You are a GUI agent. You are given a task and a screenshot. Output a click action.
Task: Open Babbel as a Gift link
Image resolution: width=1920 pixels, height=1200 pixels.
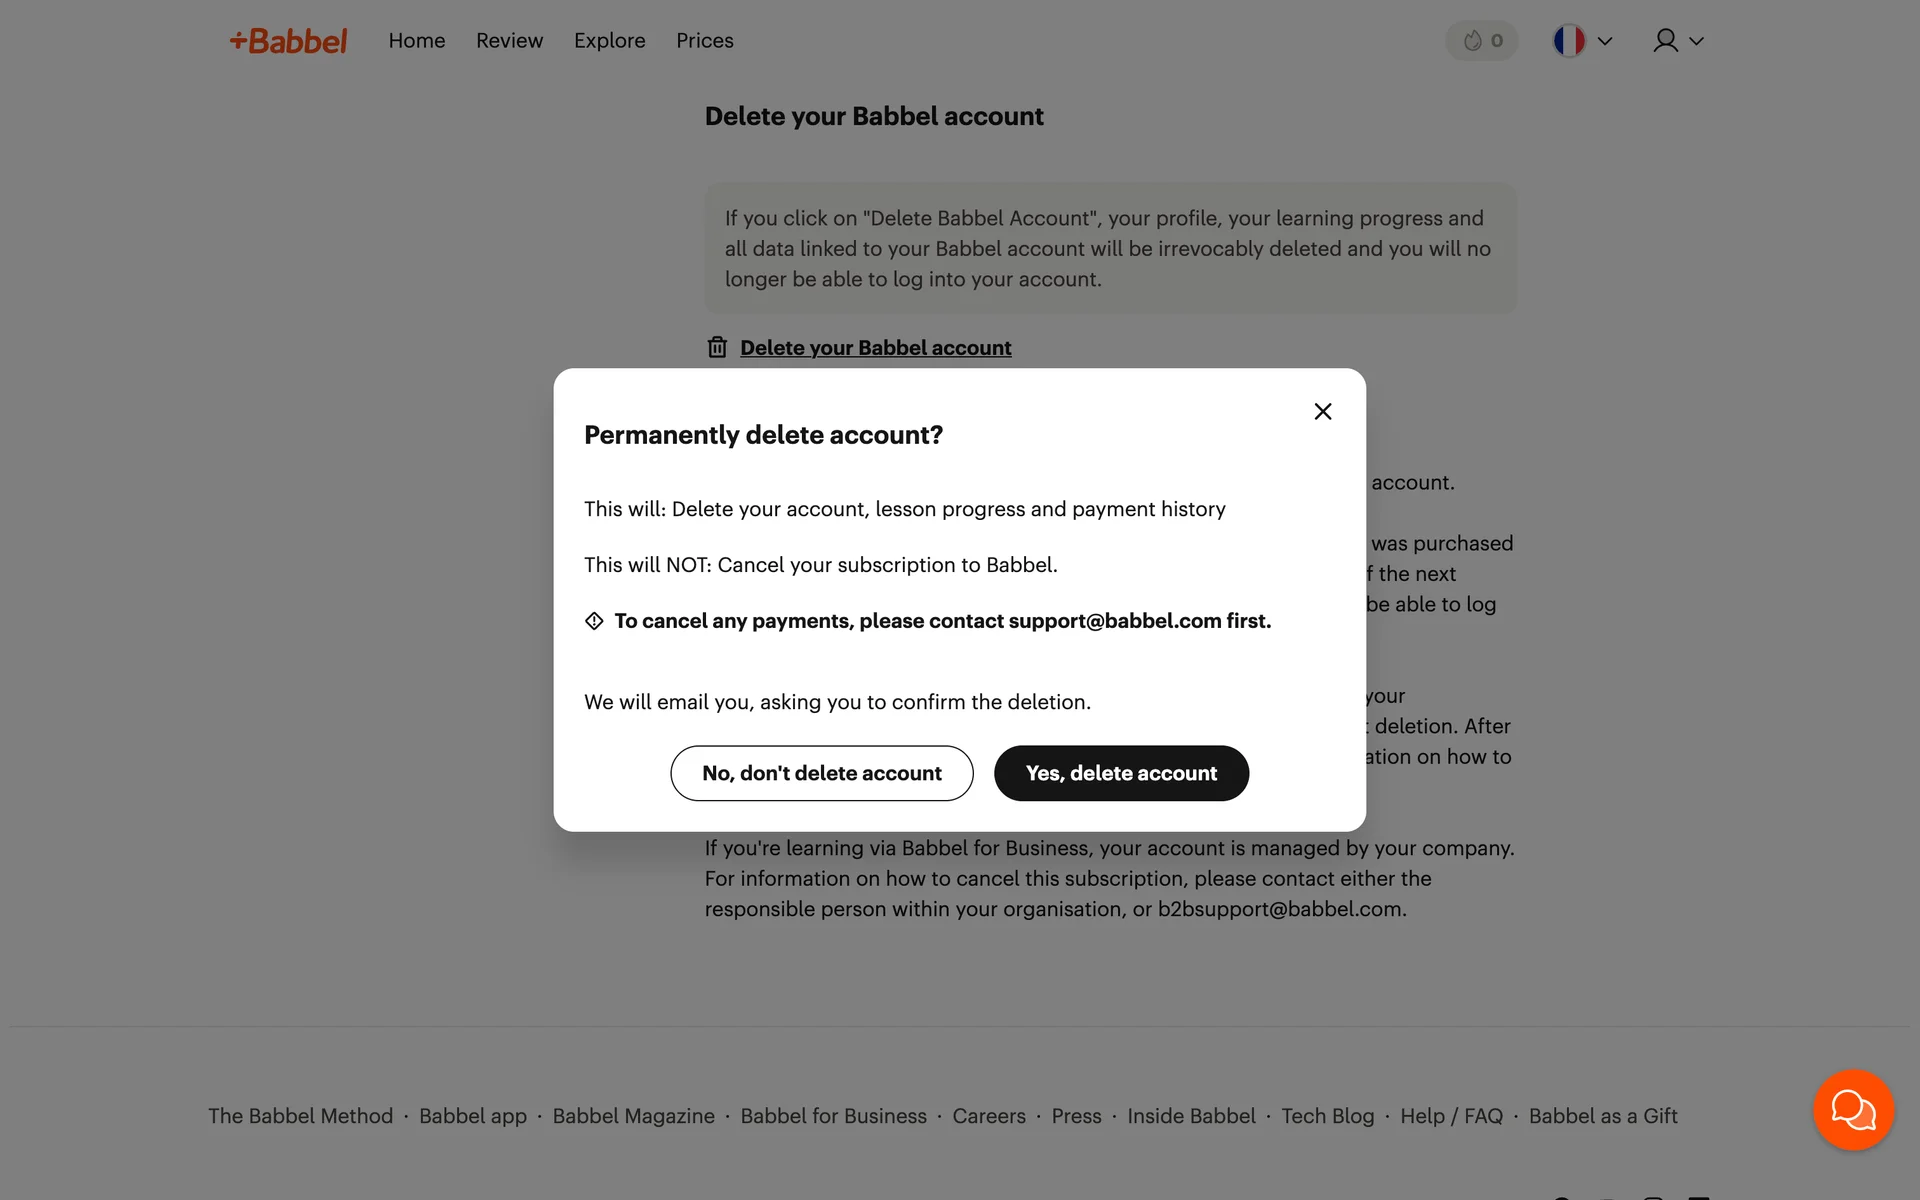click(1603, 1116)
